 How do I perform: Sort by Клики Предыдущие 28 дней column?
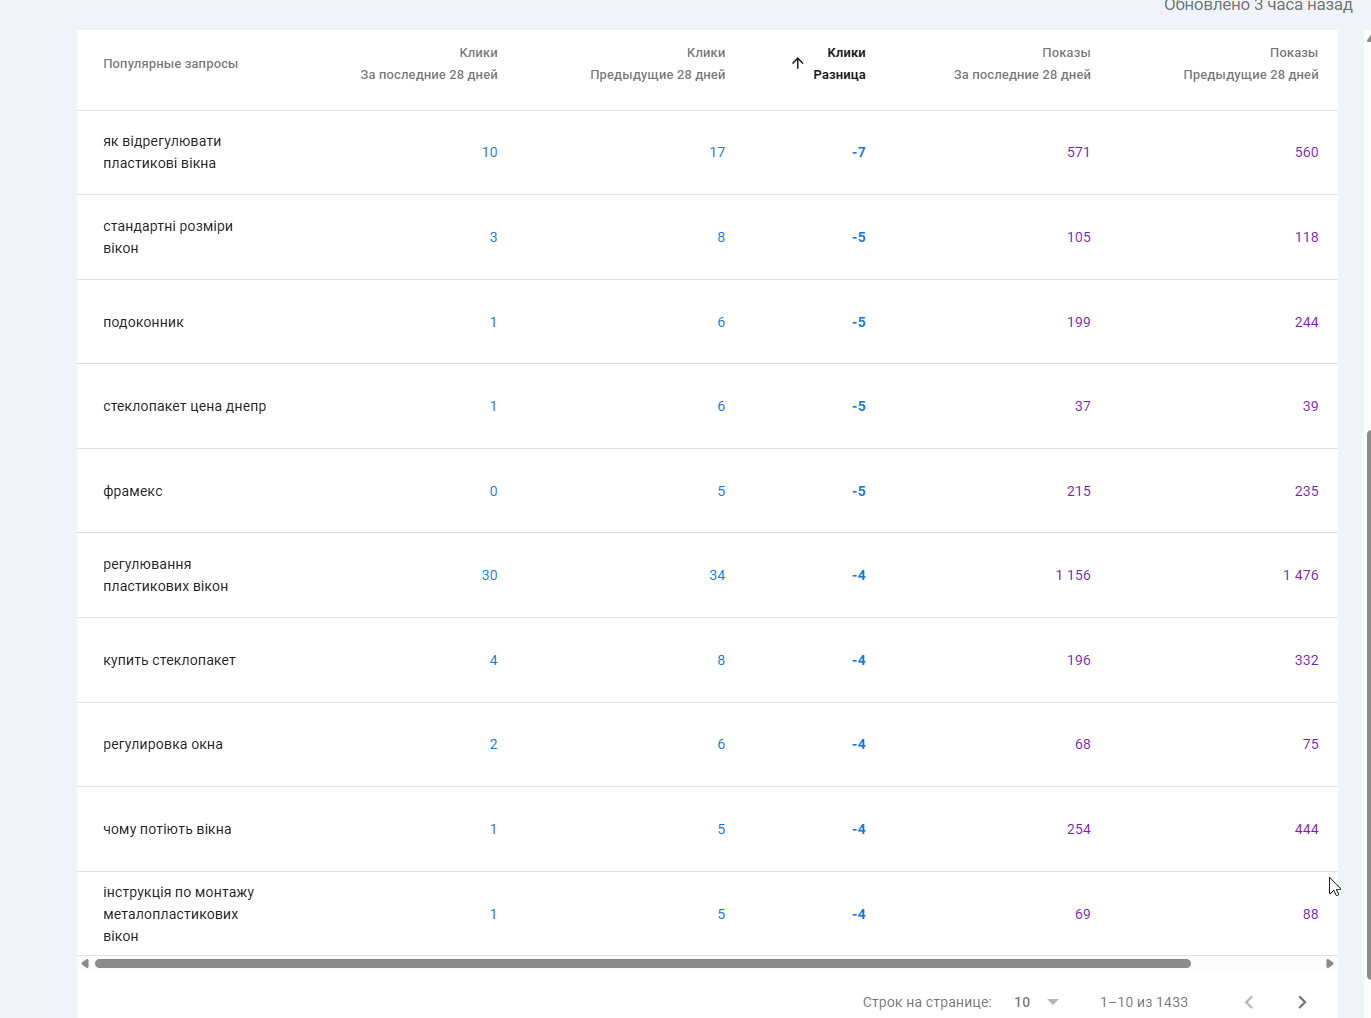[657, 63]
